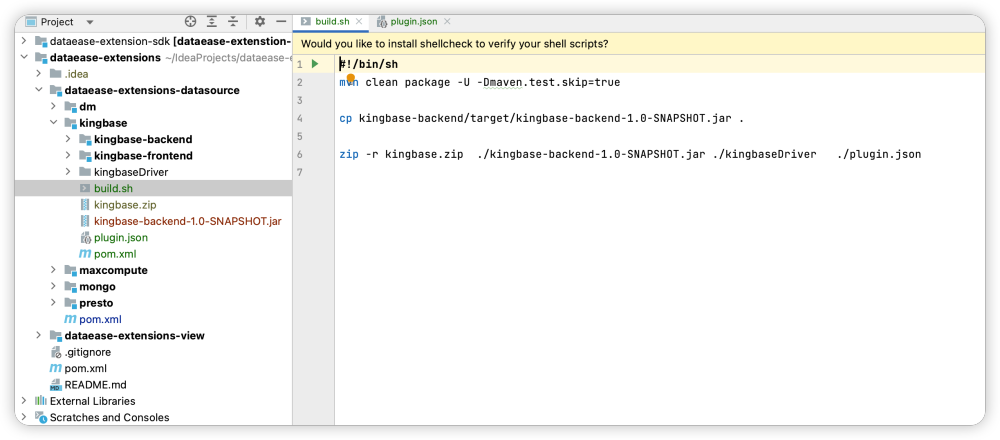Expand the kingbaseDriver folder
Screen dimensions: 1000x440
tap(68, 172)
